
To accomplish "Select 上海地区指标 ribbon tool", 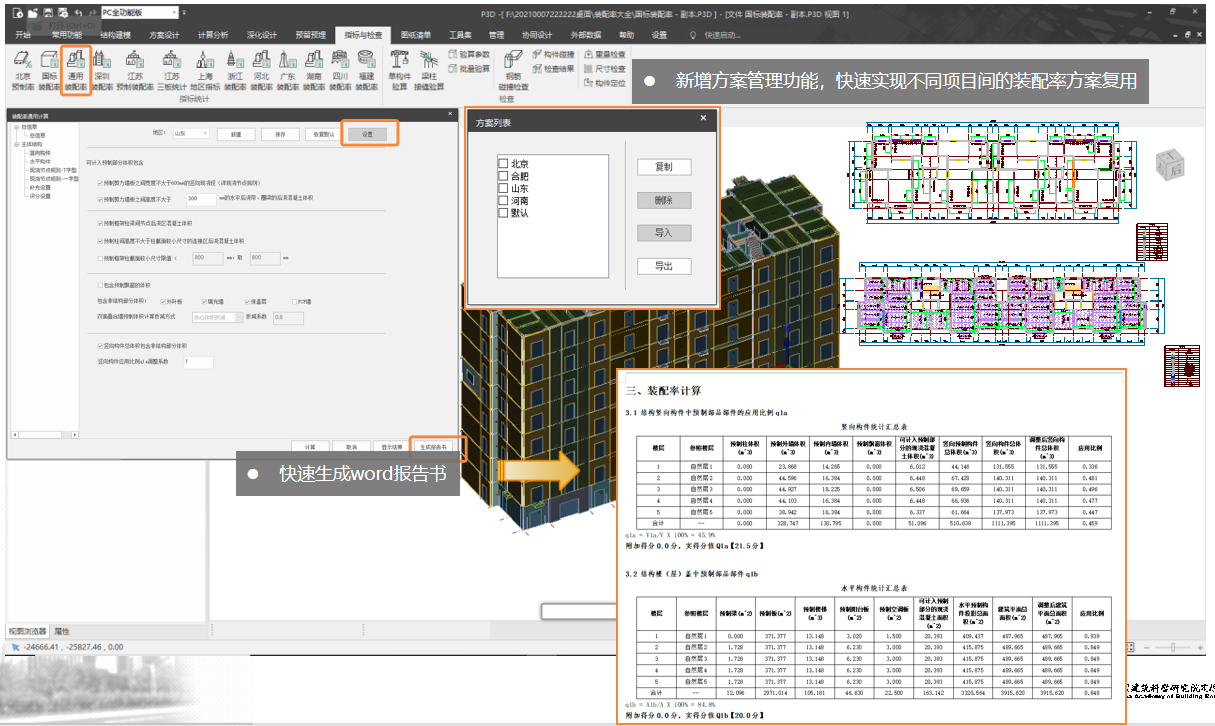I will click(x=203, y=70).
